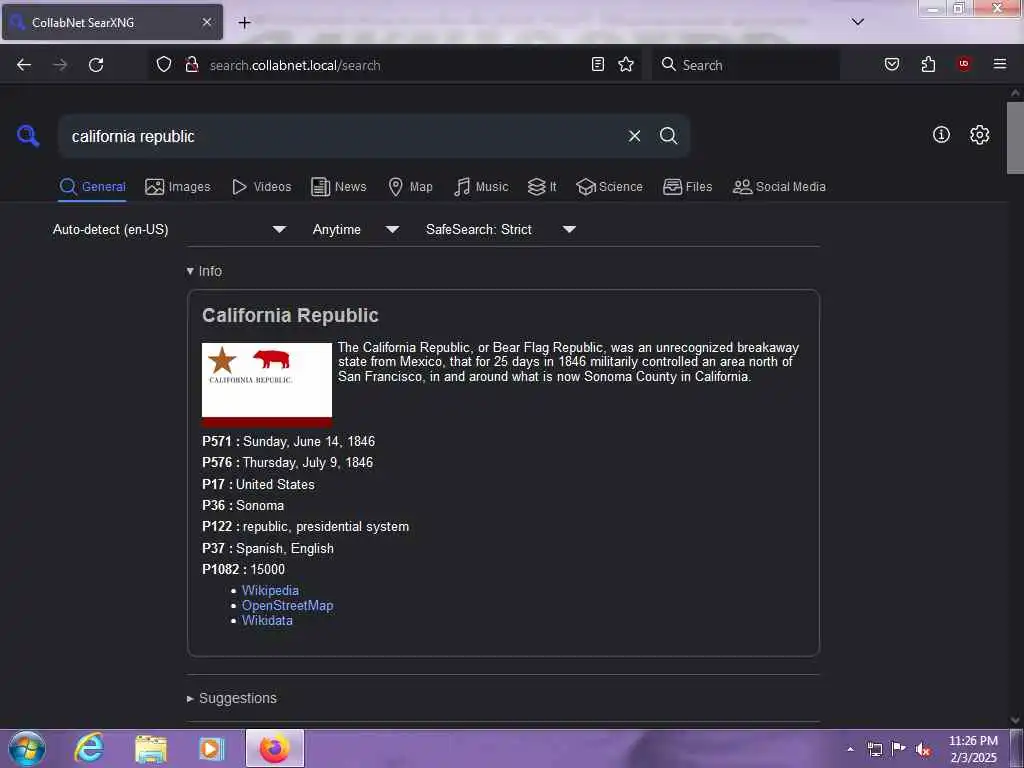1024x768 pixels.
Task: Open the Anytime time range dropdown
Action: 355,229
